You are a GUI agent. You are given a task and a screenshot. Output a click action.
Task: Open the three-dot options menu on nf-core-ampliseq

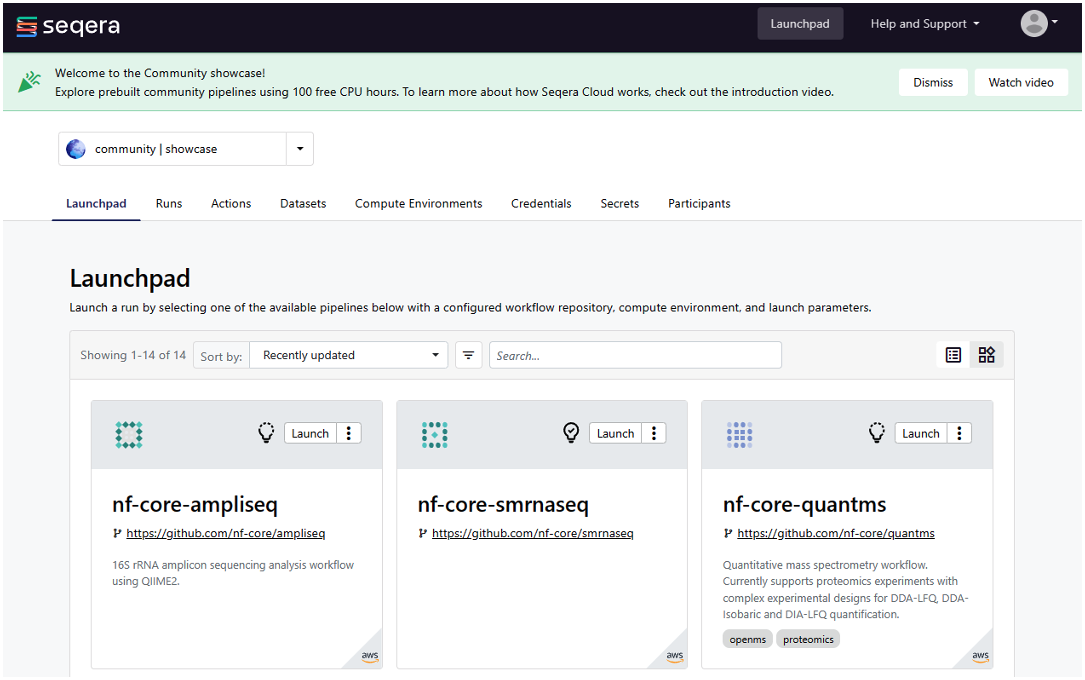tap(348, 432)
